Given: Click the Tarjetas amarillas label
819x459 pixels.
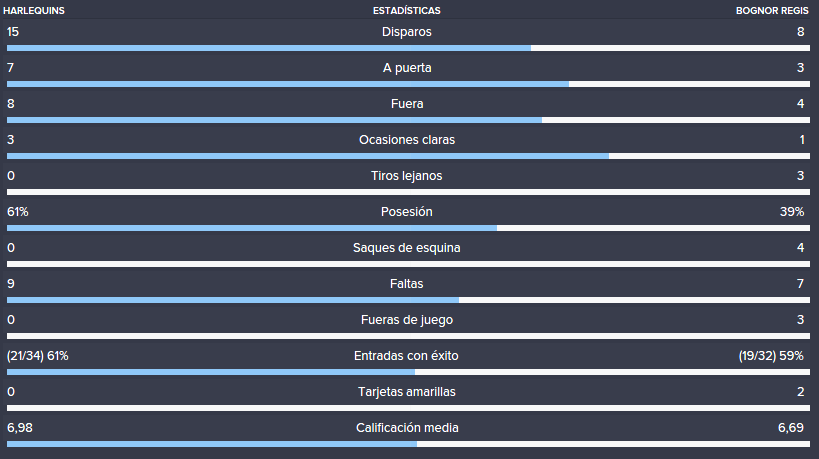Looking at the screenshot, I should click(406, 392).
